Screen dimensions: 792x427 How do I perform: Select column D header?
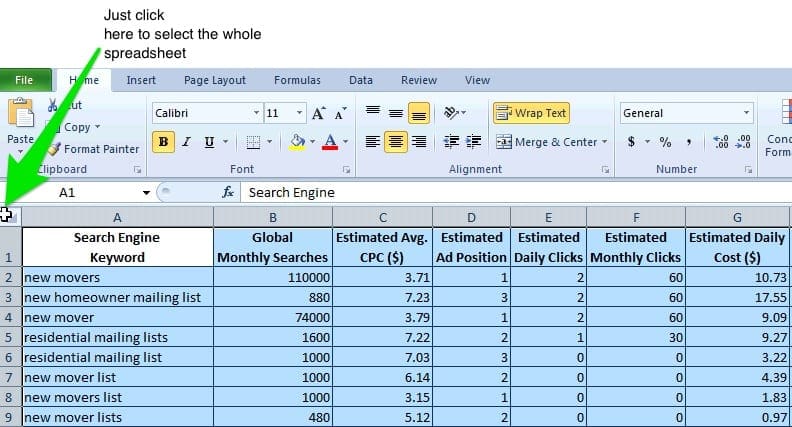coord(471,217)
